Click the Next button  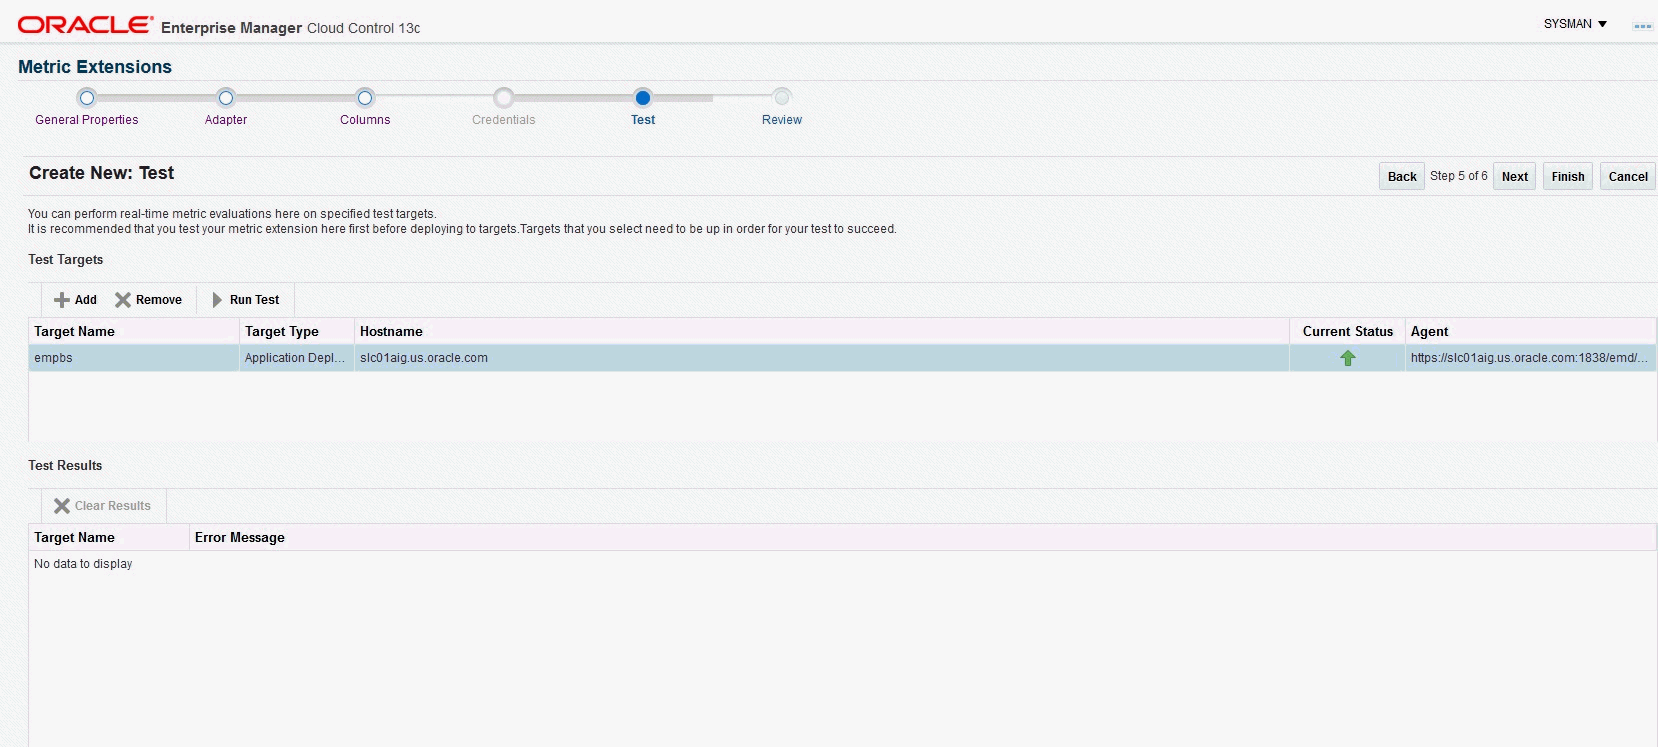tap(1515, 176)
